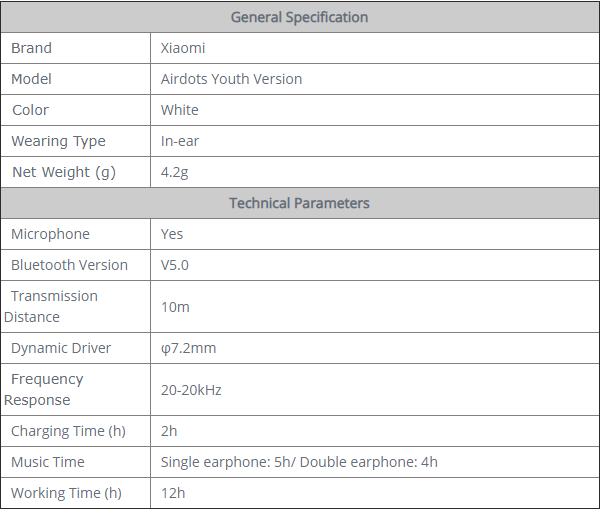601x510 pixels.
Task: Click the General Specification header
Action: [x=299, y=17]
